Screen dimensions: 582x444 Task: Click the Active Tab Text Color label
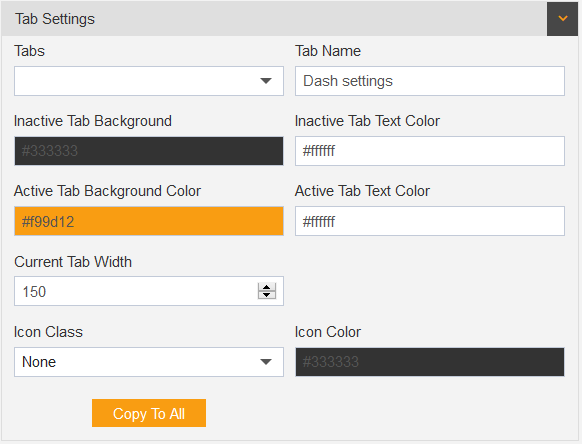click(x=362, y=191)
